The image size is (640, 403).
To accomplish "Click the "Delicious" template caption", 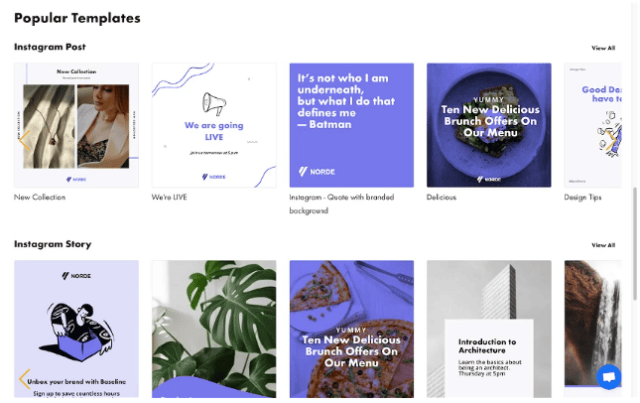I will pos(442,197).
